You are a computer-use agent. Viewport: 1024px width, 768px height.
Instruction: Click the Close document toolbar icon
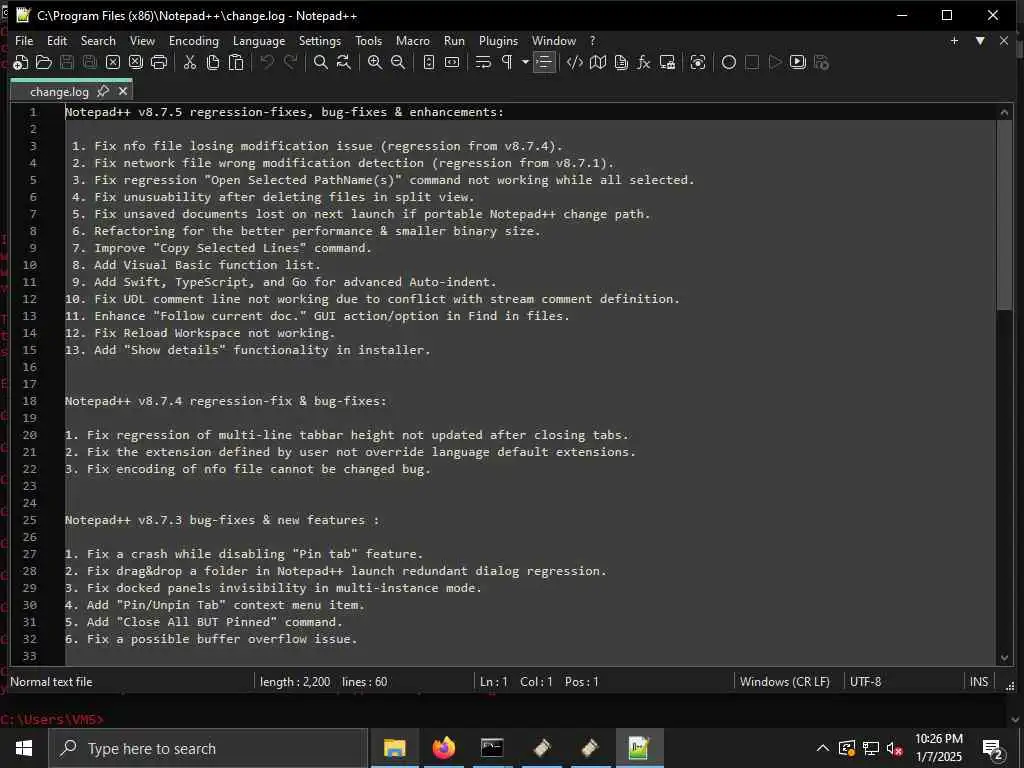113,63
